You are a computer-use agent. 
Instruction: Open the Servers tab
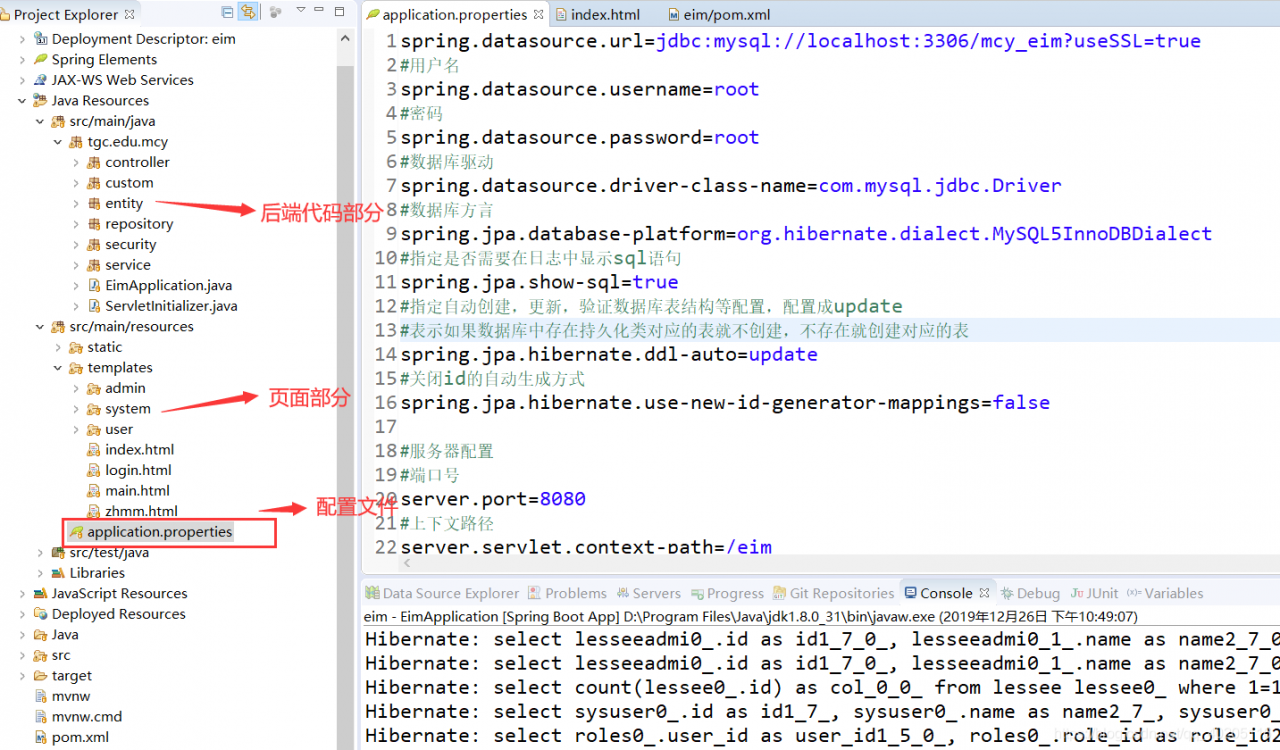point(648,593)
